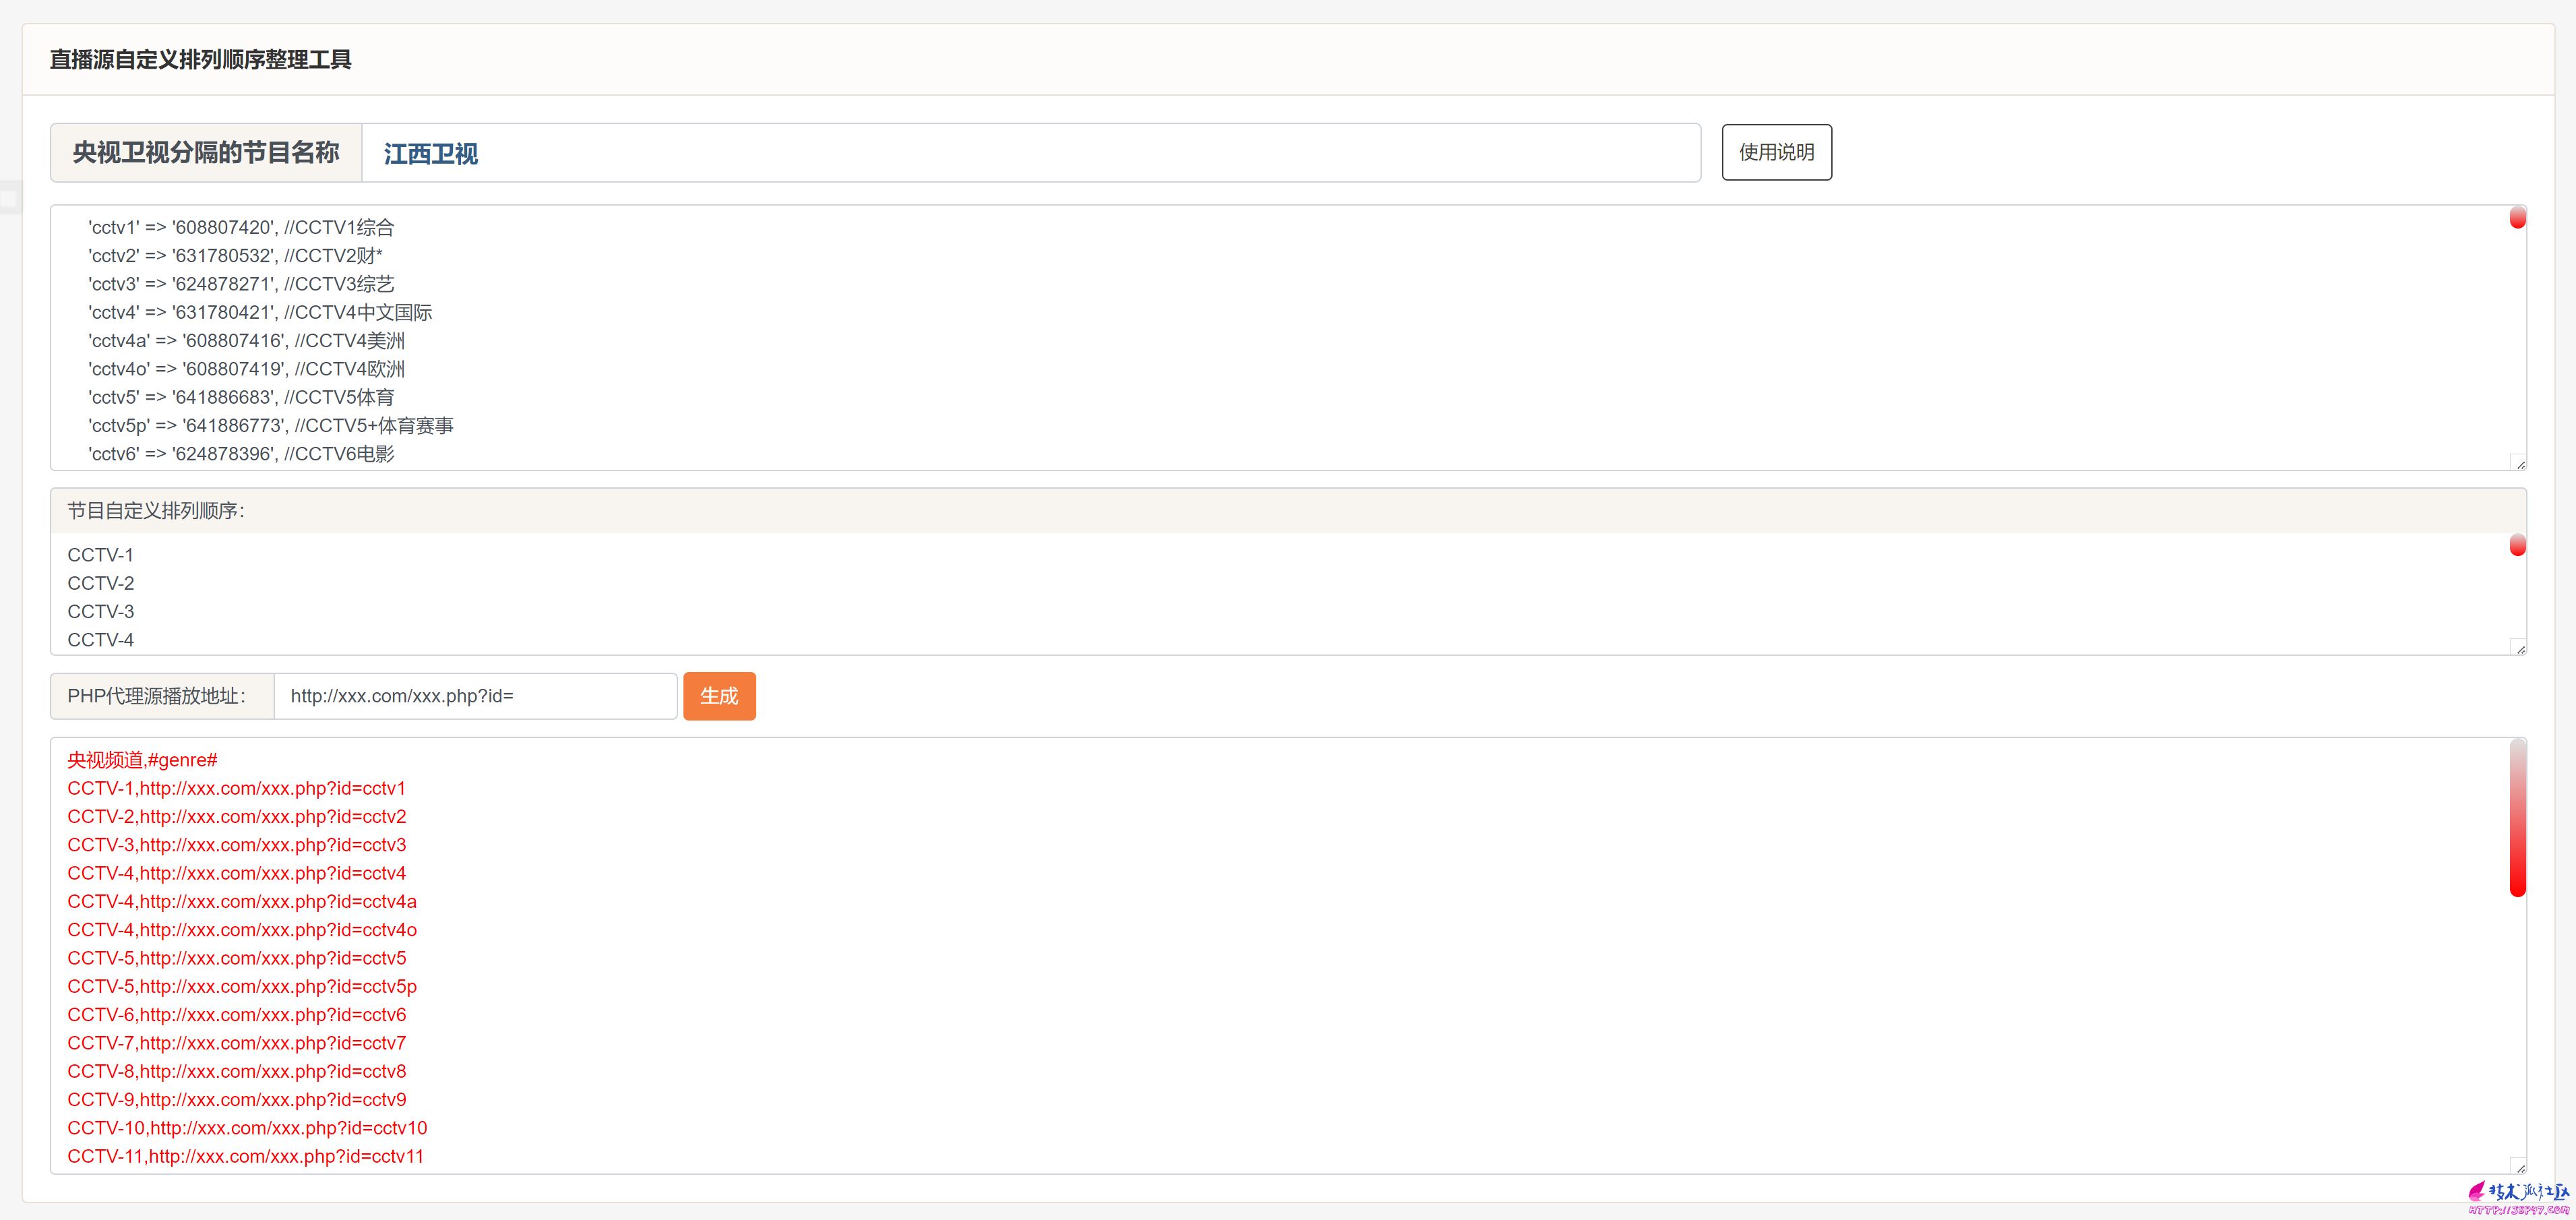Click the 央视卫视分隔的节目名称 label

[x=206, y=153]
